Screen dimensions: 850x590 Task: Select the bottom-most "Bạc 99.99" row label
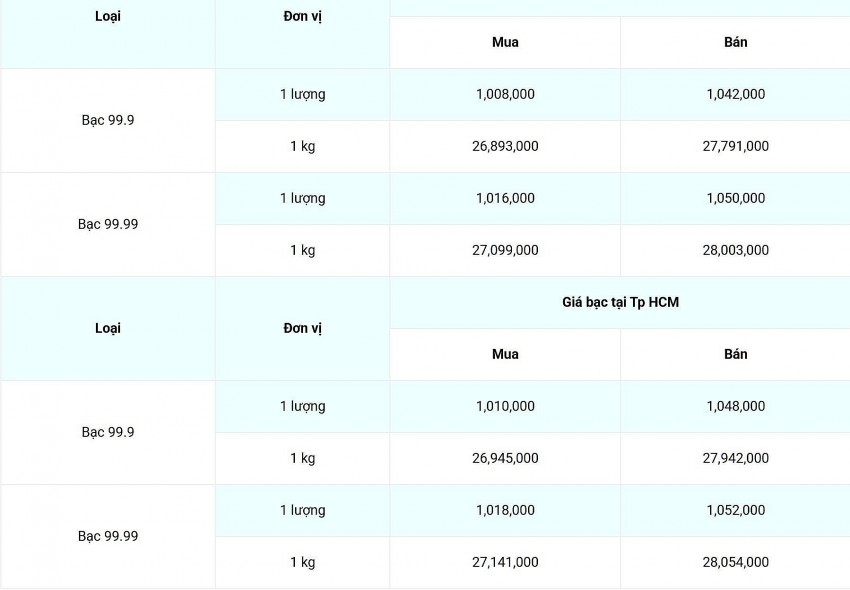point(108,536)
